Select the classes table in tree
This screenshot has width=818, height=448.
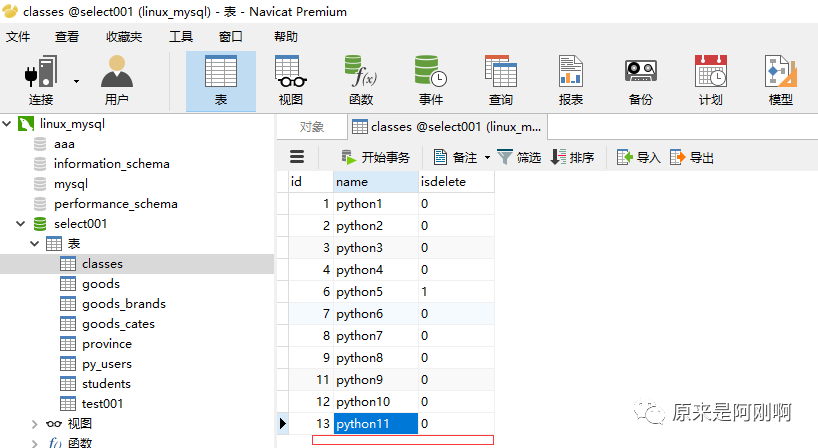(102, 264)
